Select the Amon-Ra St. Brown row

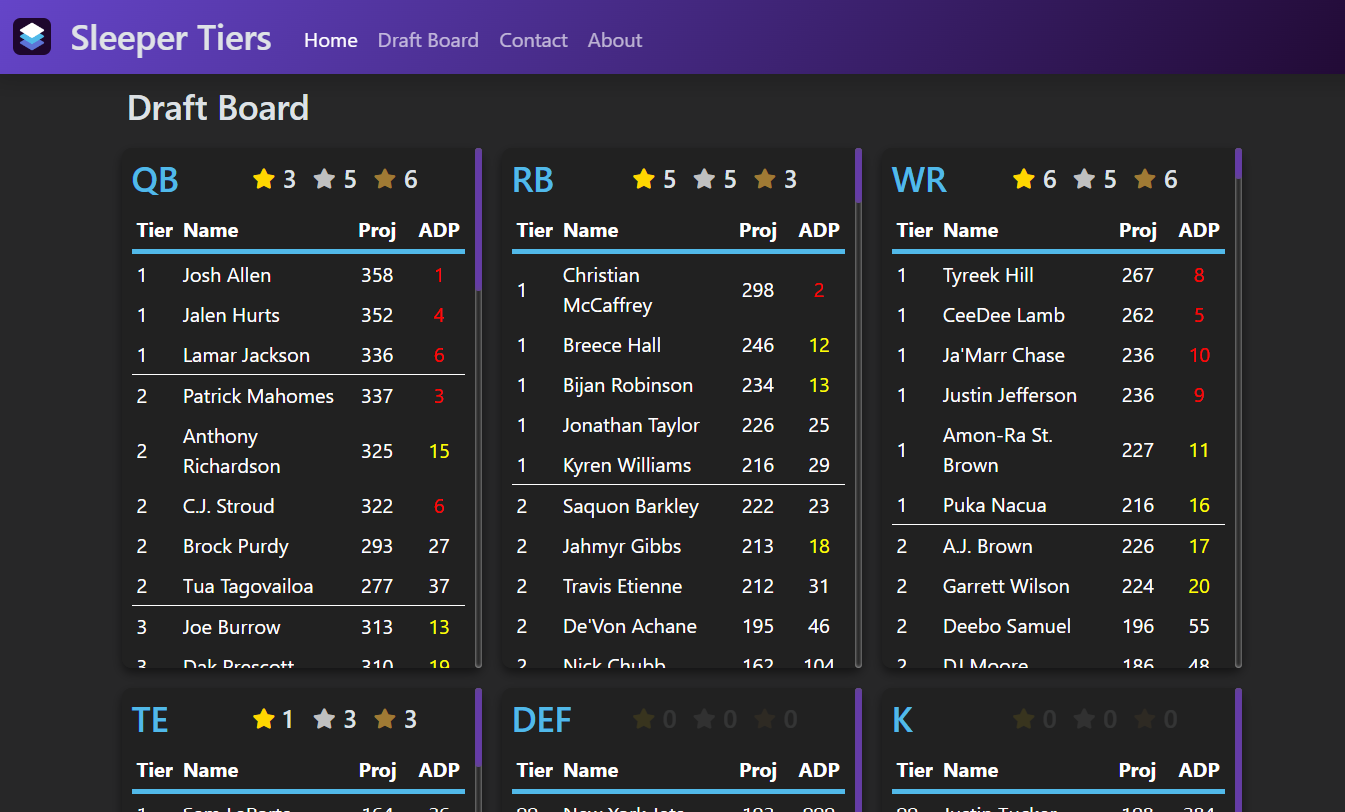point(1058,450)
